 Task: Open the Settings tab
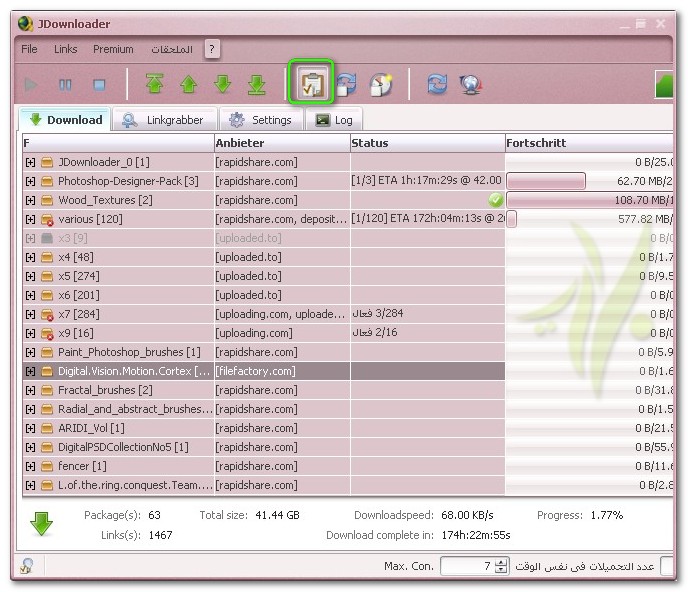tap(262, 120)
